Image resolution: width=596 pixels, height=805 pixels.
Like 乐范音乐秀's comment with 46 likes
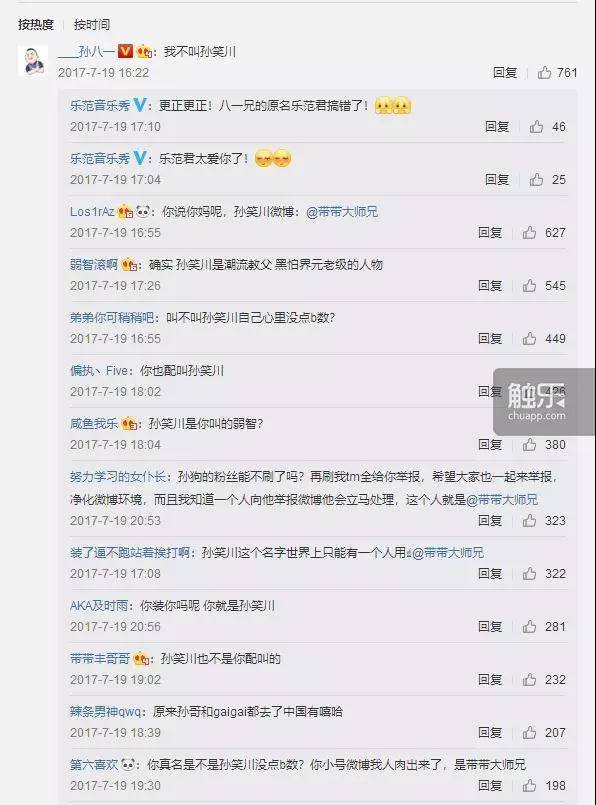pos(536,126)
